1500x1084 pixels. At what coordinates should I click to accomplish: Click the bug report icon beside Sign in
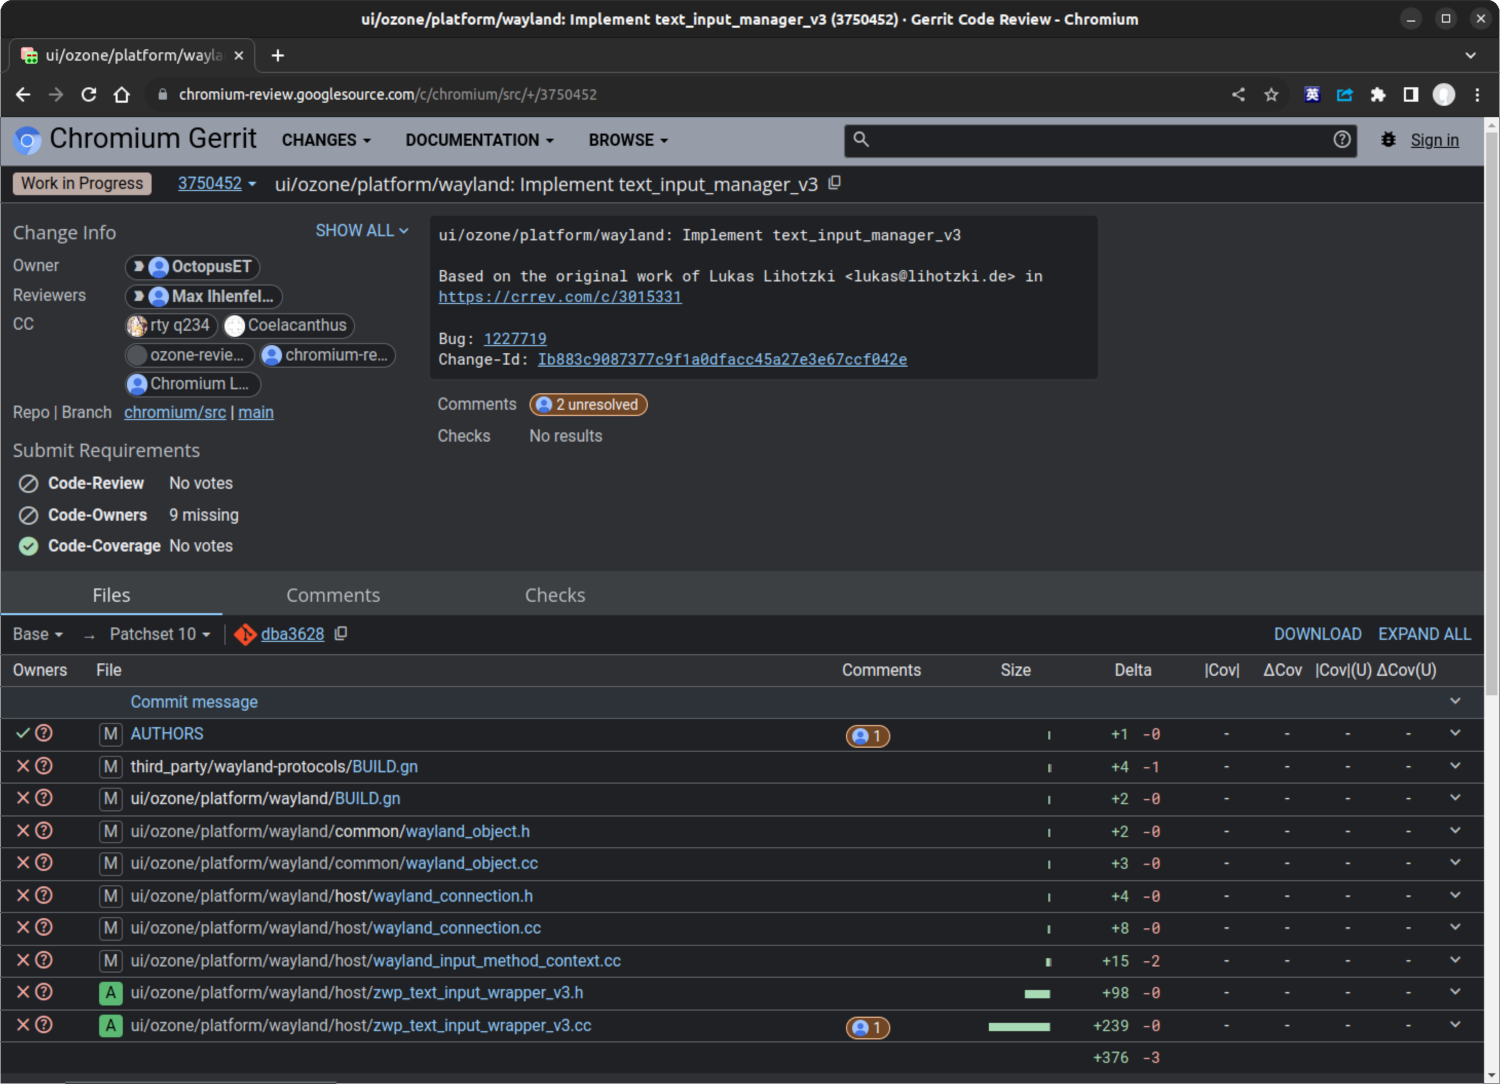click(1388, 140)
